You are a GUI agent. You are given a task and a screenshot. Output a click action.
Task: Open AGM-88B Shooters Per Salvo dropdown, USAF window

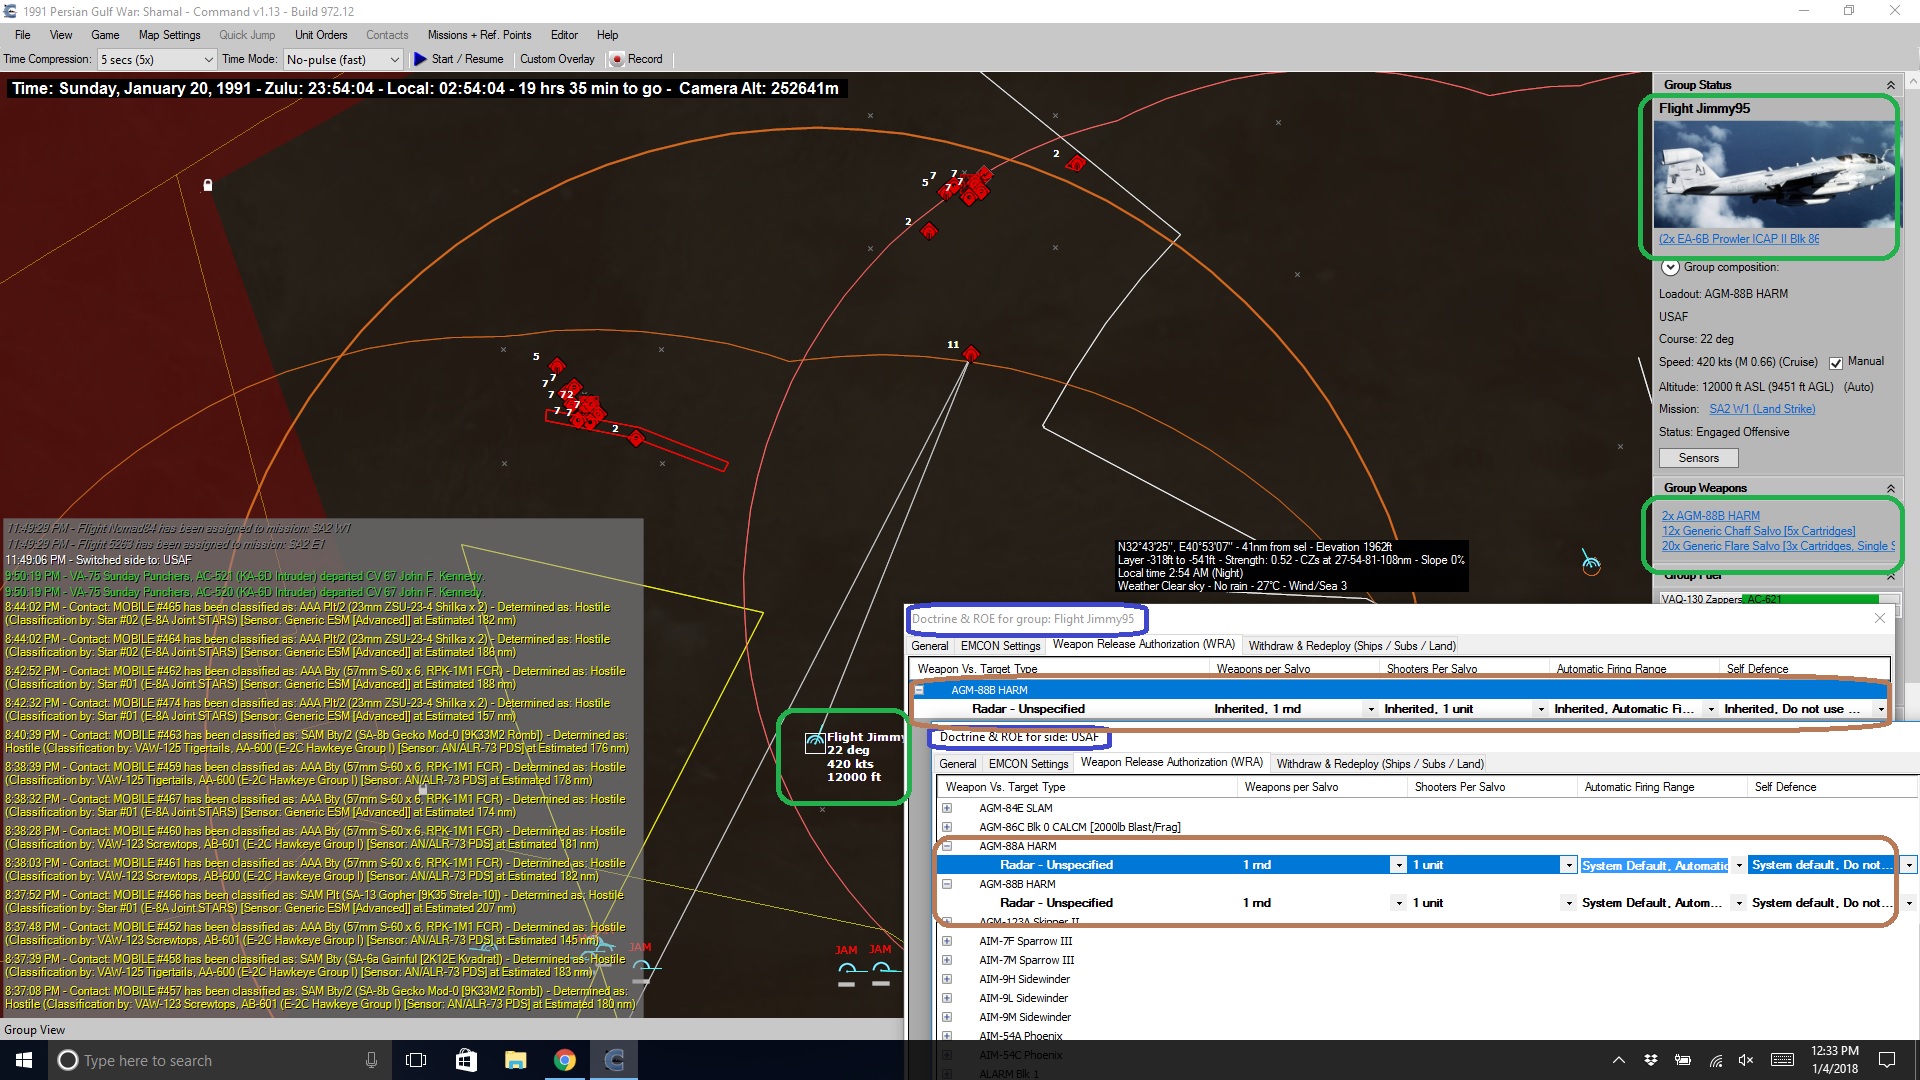point(1568,903)
